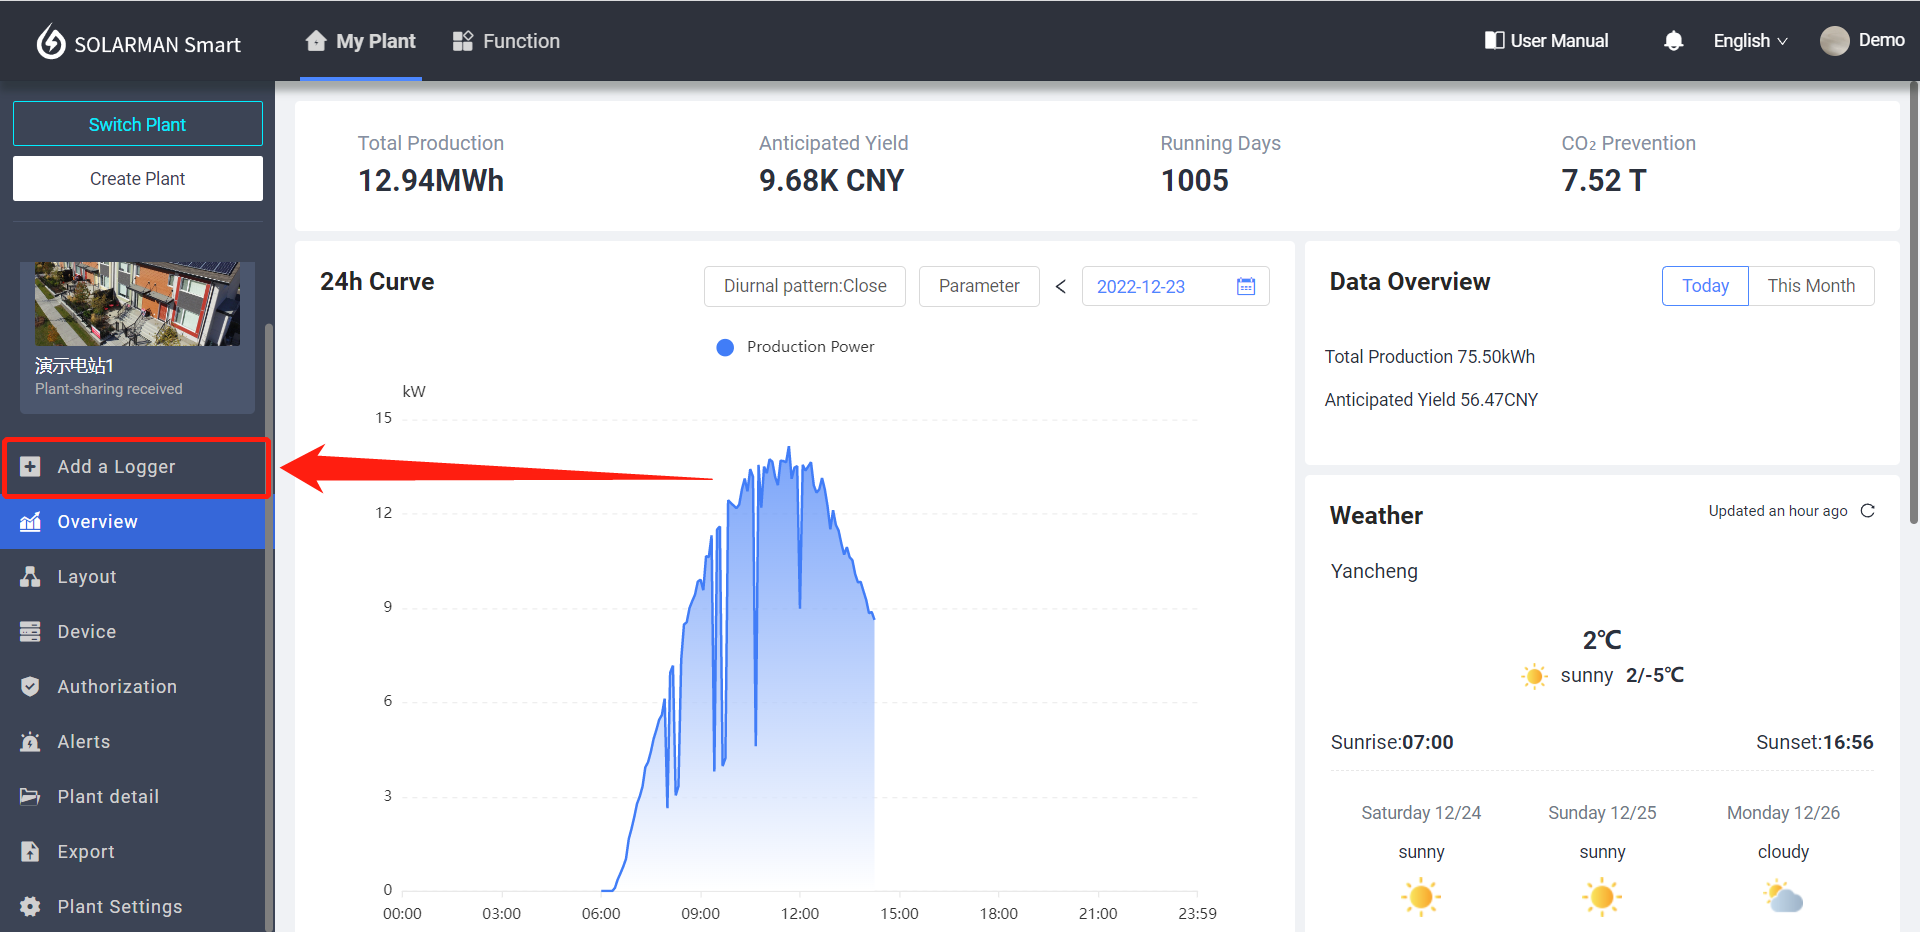This screenshot has height=932, width=1920.
Task: Switch Data Overview to This Month
Action: 1810,286
